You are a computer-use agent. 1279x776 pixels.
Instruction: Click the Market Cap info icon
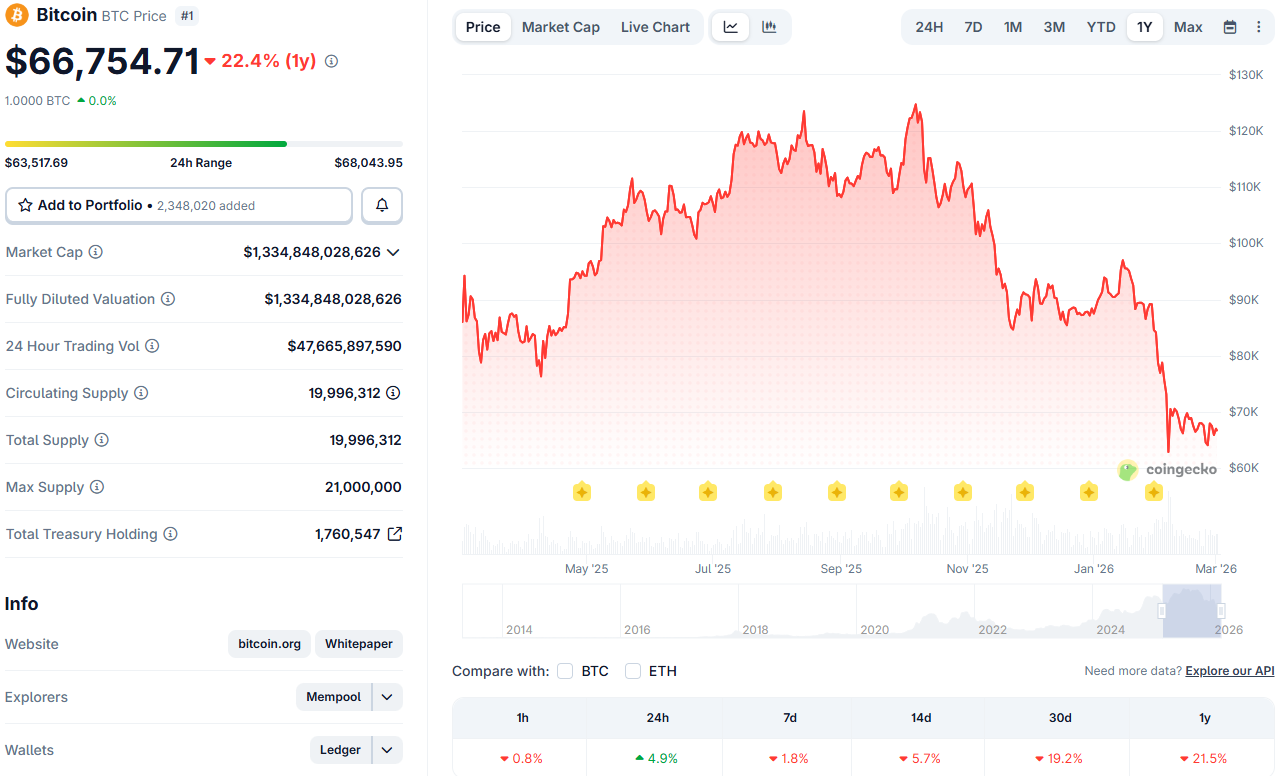(96, 252)
